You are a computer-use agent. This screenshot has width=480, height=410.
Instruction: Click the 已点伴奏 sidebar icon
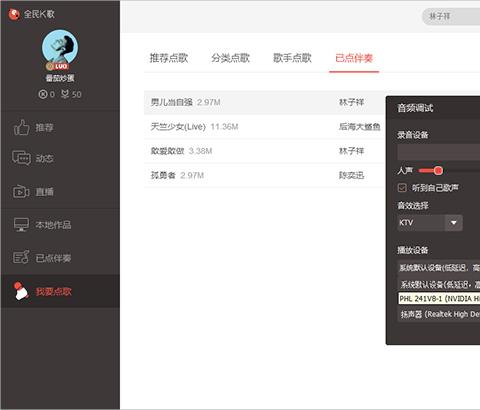tap(21, 257)
